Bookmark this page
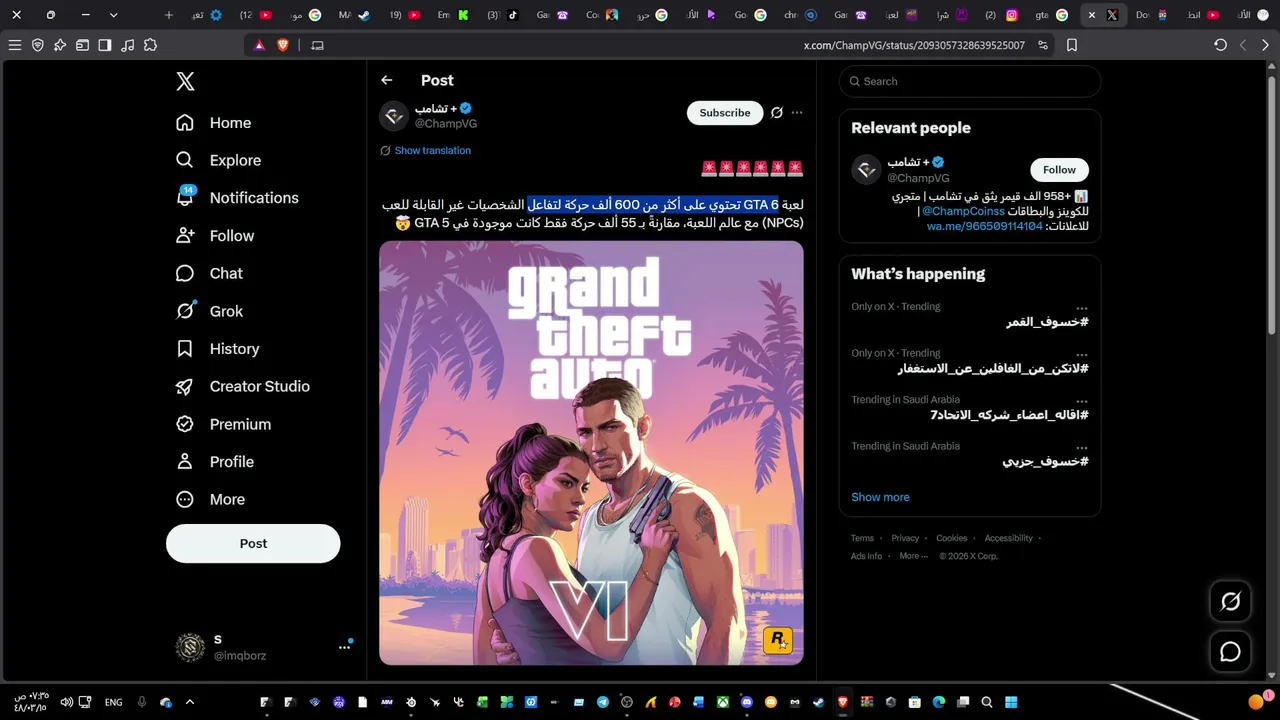Screen dimensions: 1280x720 tap(1072, 45)
